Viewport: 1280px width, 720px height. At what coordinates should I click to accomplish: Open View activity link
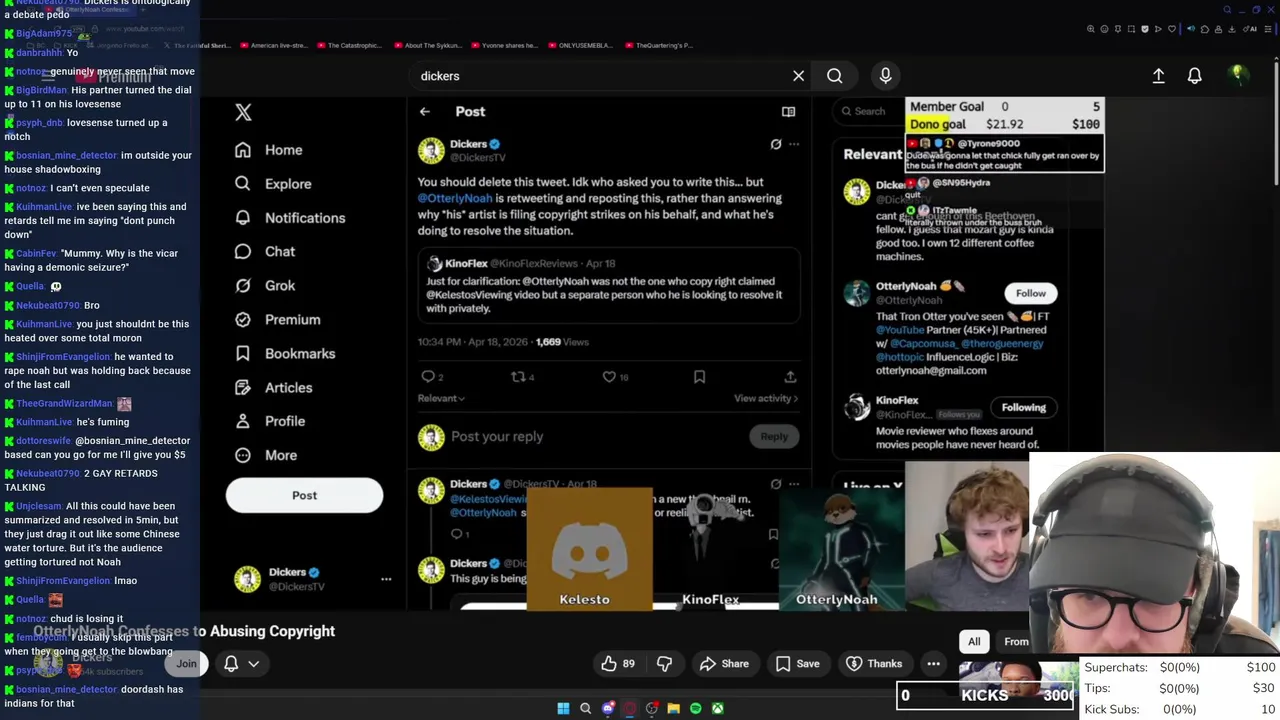[766, 398]
